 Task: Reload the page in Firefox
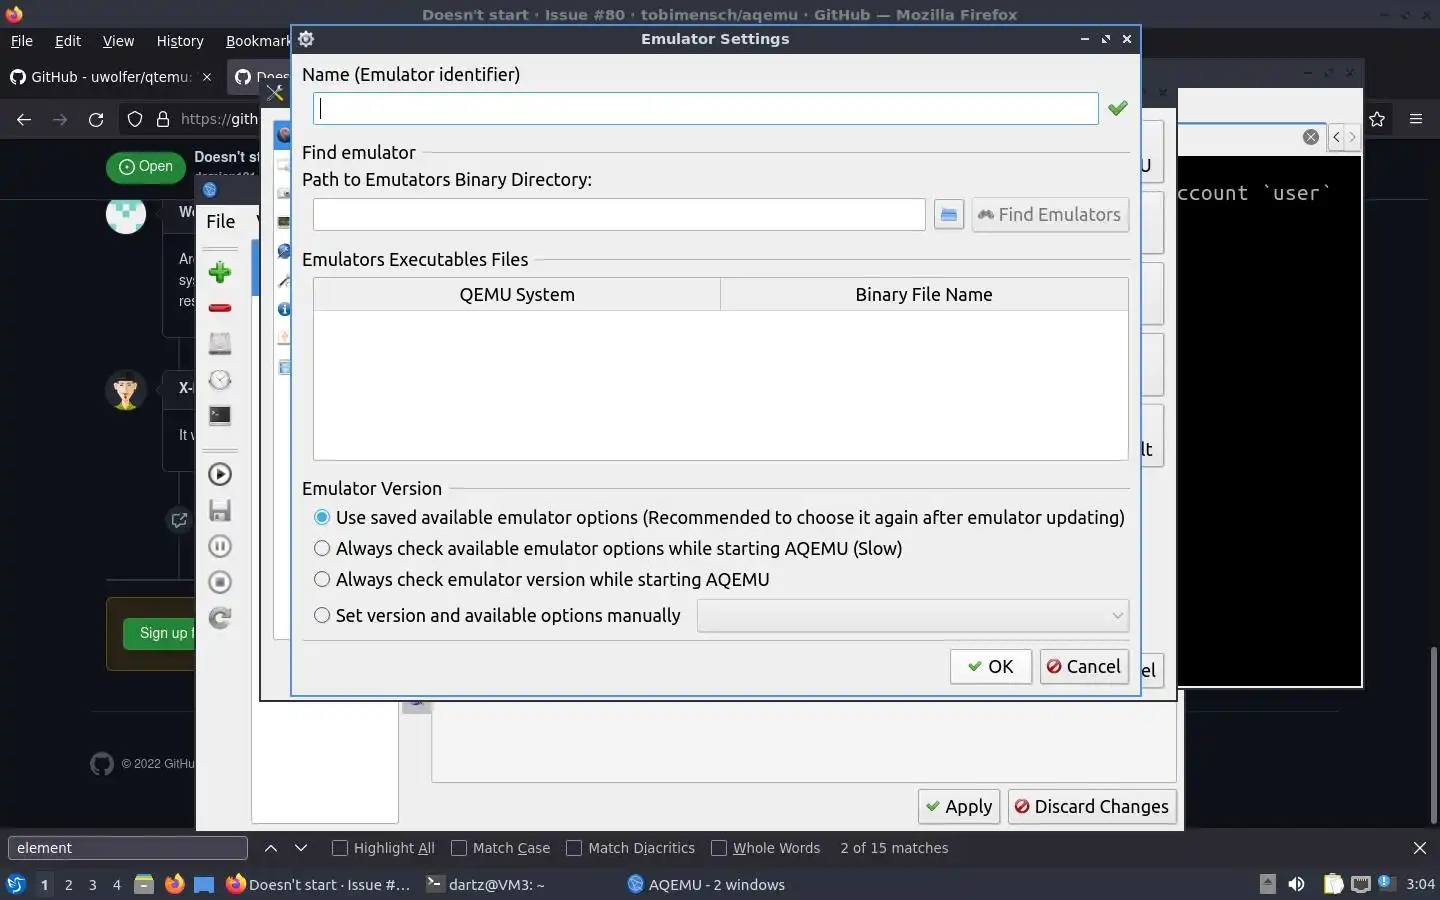96,119
